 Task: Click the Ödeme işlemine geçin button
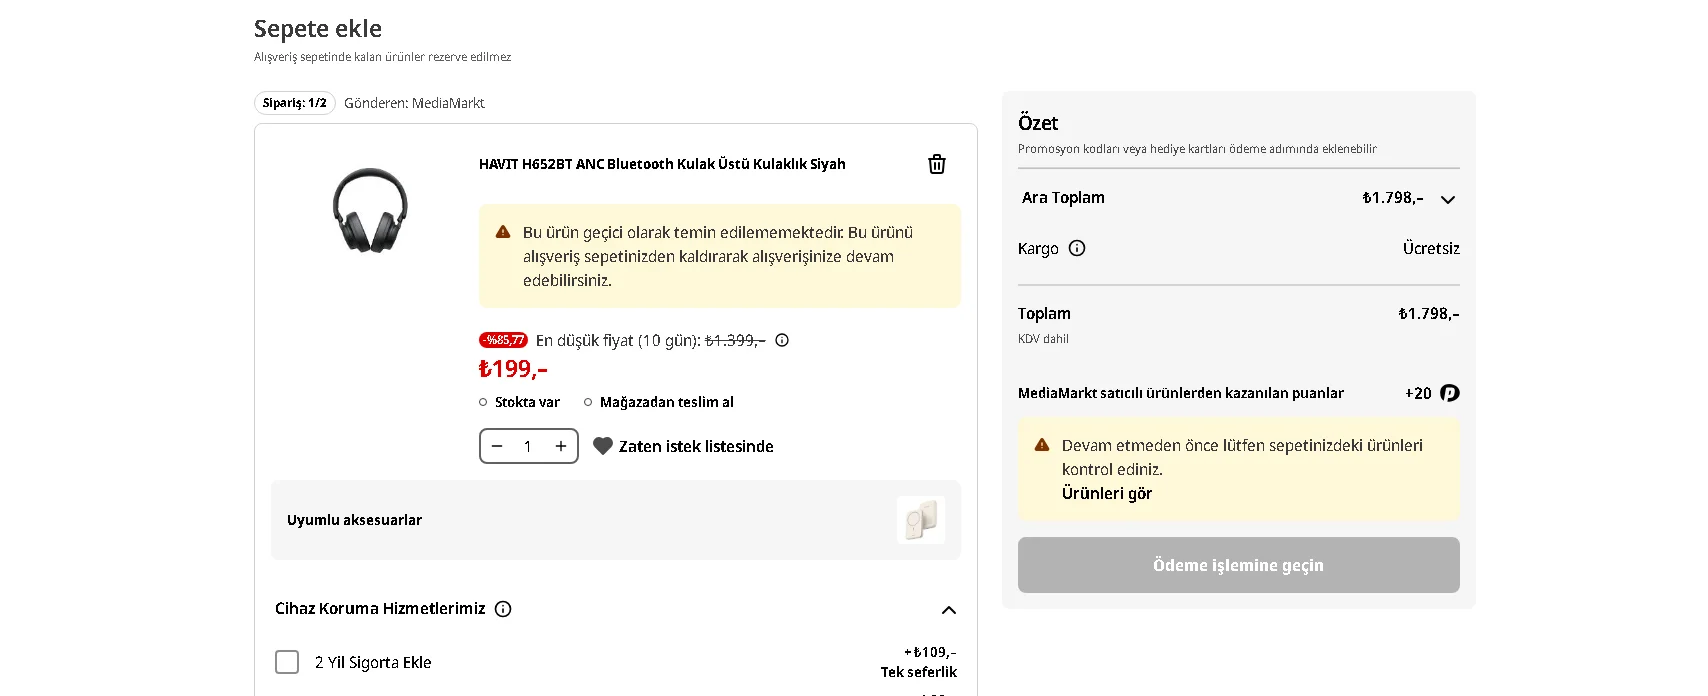(x=1239, y=565)
